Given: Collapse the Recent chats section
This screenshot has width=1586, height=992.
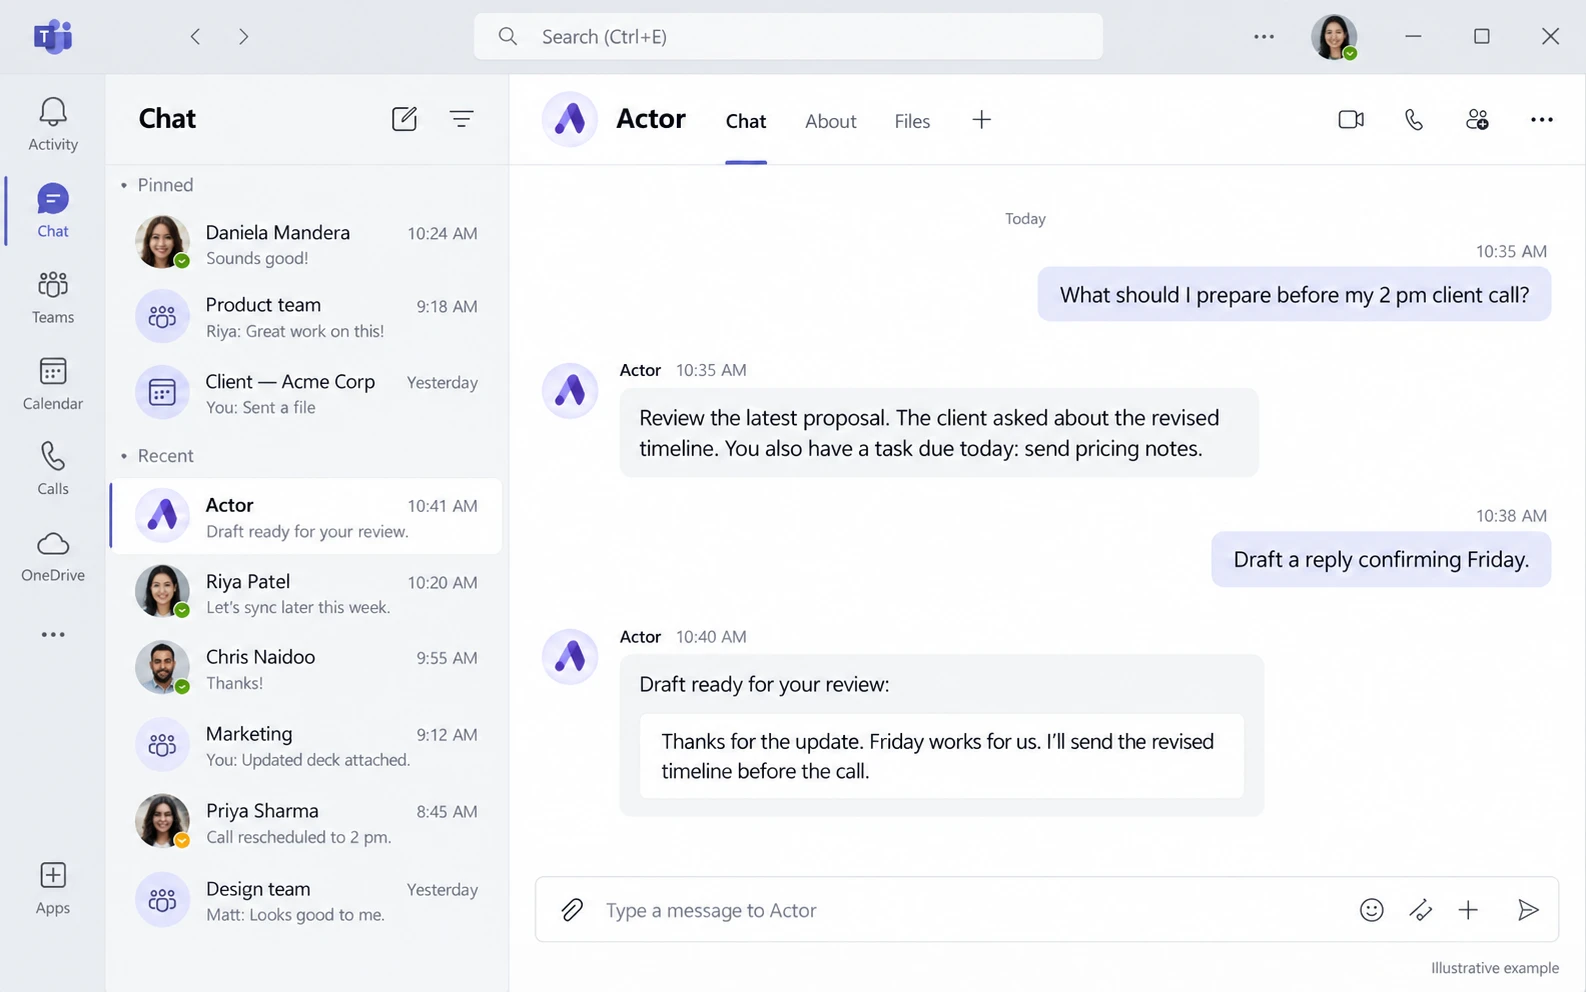Looking at the screenshot, I should coord(157,456).
